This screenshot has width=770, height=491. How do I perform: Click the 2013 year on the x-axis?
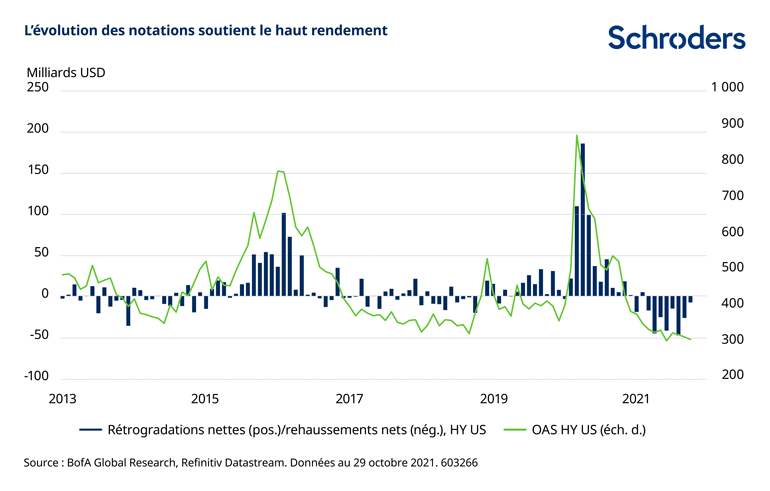[x=62, y=398]
